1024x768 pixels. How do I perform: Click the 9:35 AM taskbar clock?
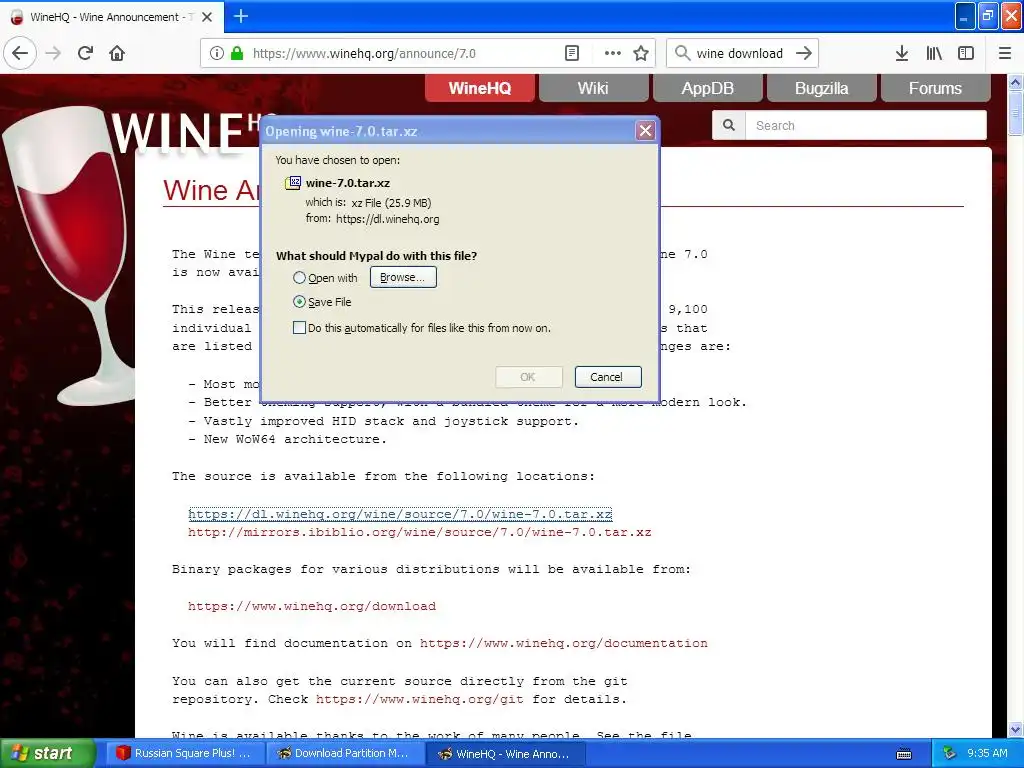[x=987, y=753]
